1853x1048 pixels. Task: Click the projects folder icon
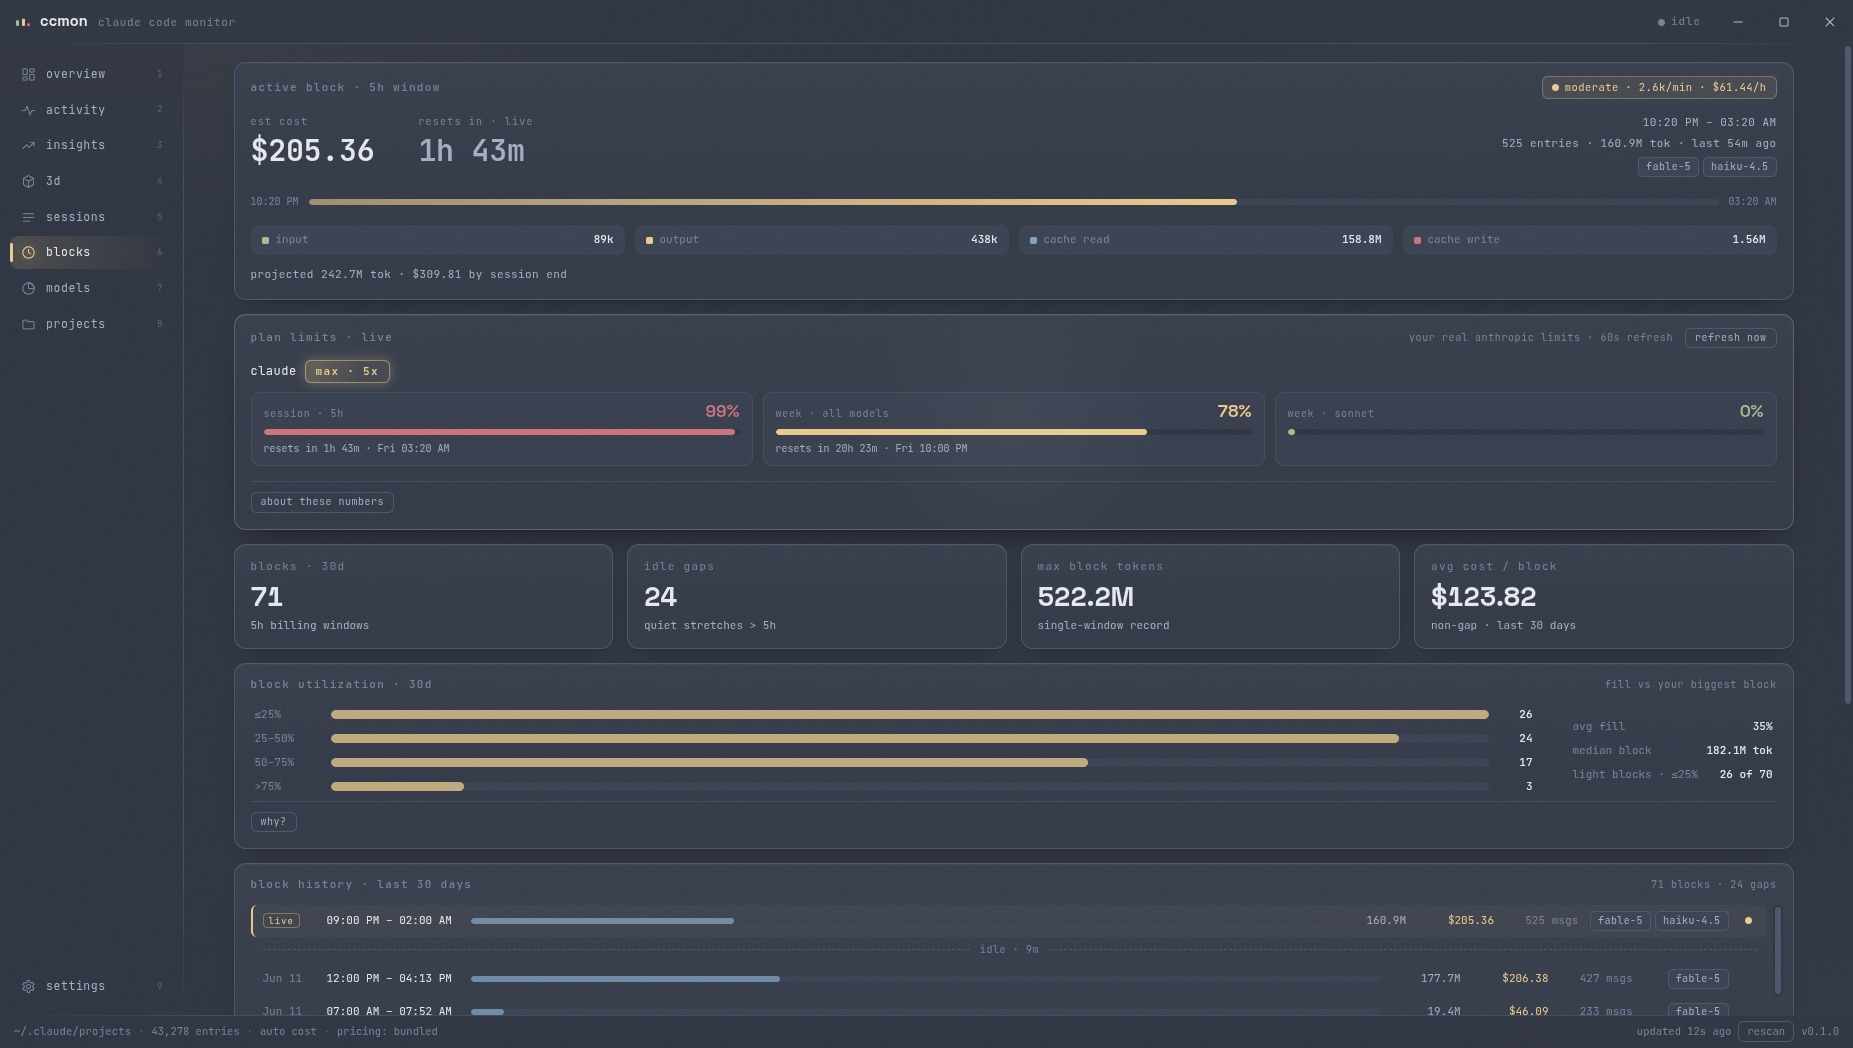click(x=28, y=324)
